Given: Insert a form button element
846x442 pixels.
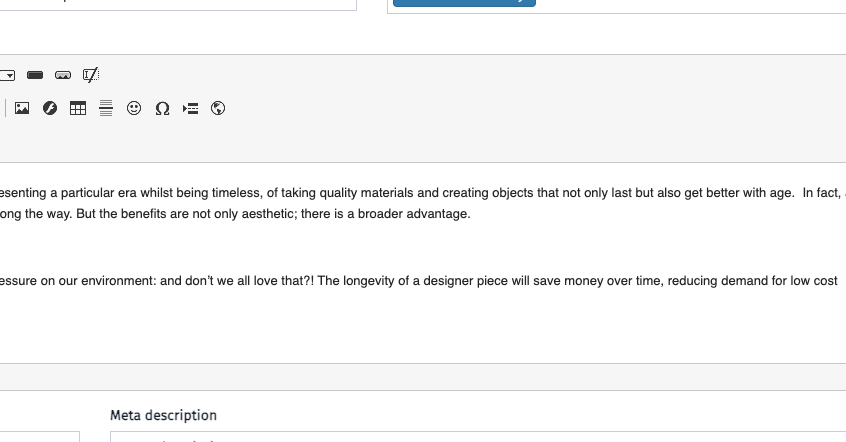Looking at the screenshot, I should pos(35,75).
